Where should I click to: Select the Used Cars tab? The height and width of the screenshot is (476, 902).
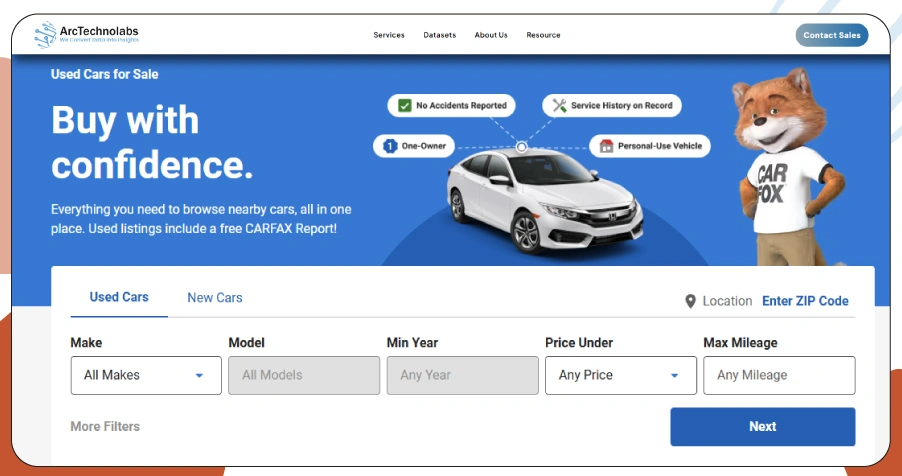coord(119,297)
